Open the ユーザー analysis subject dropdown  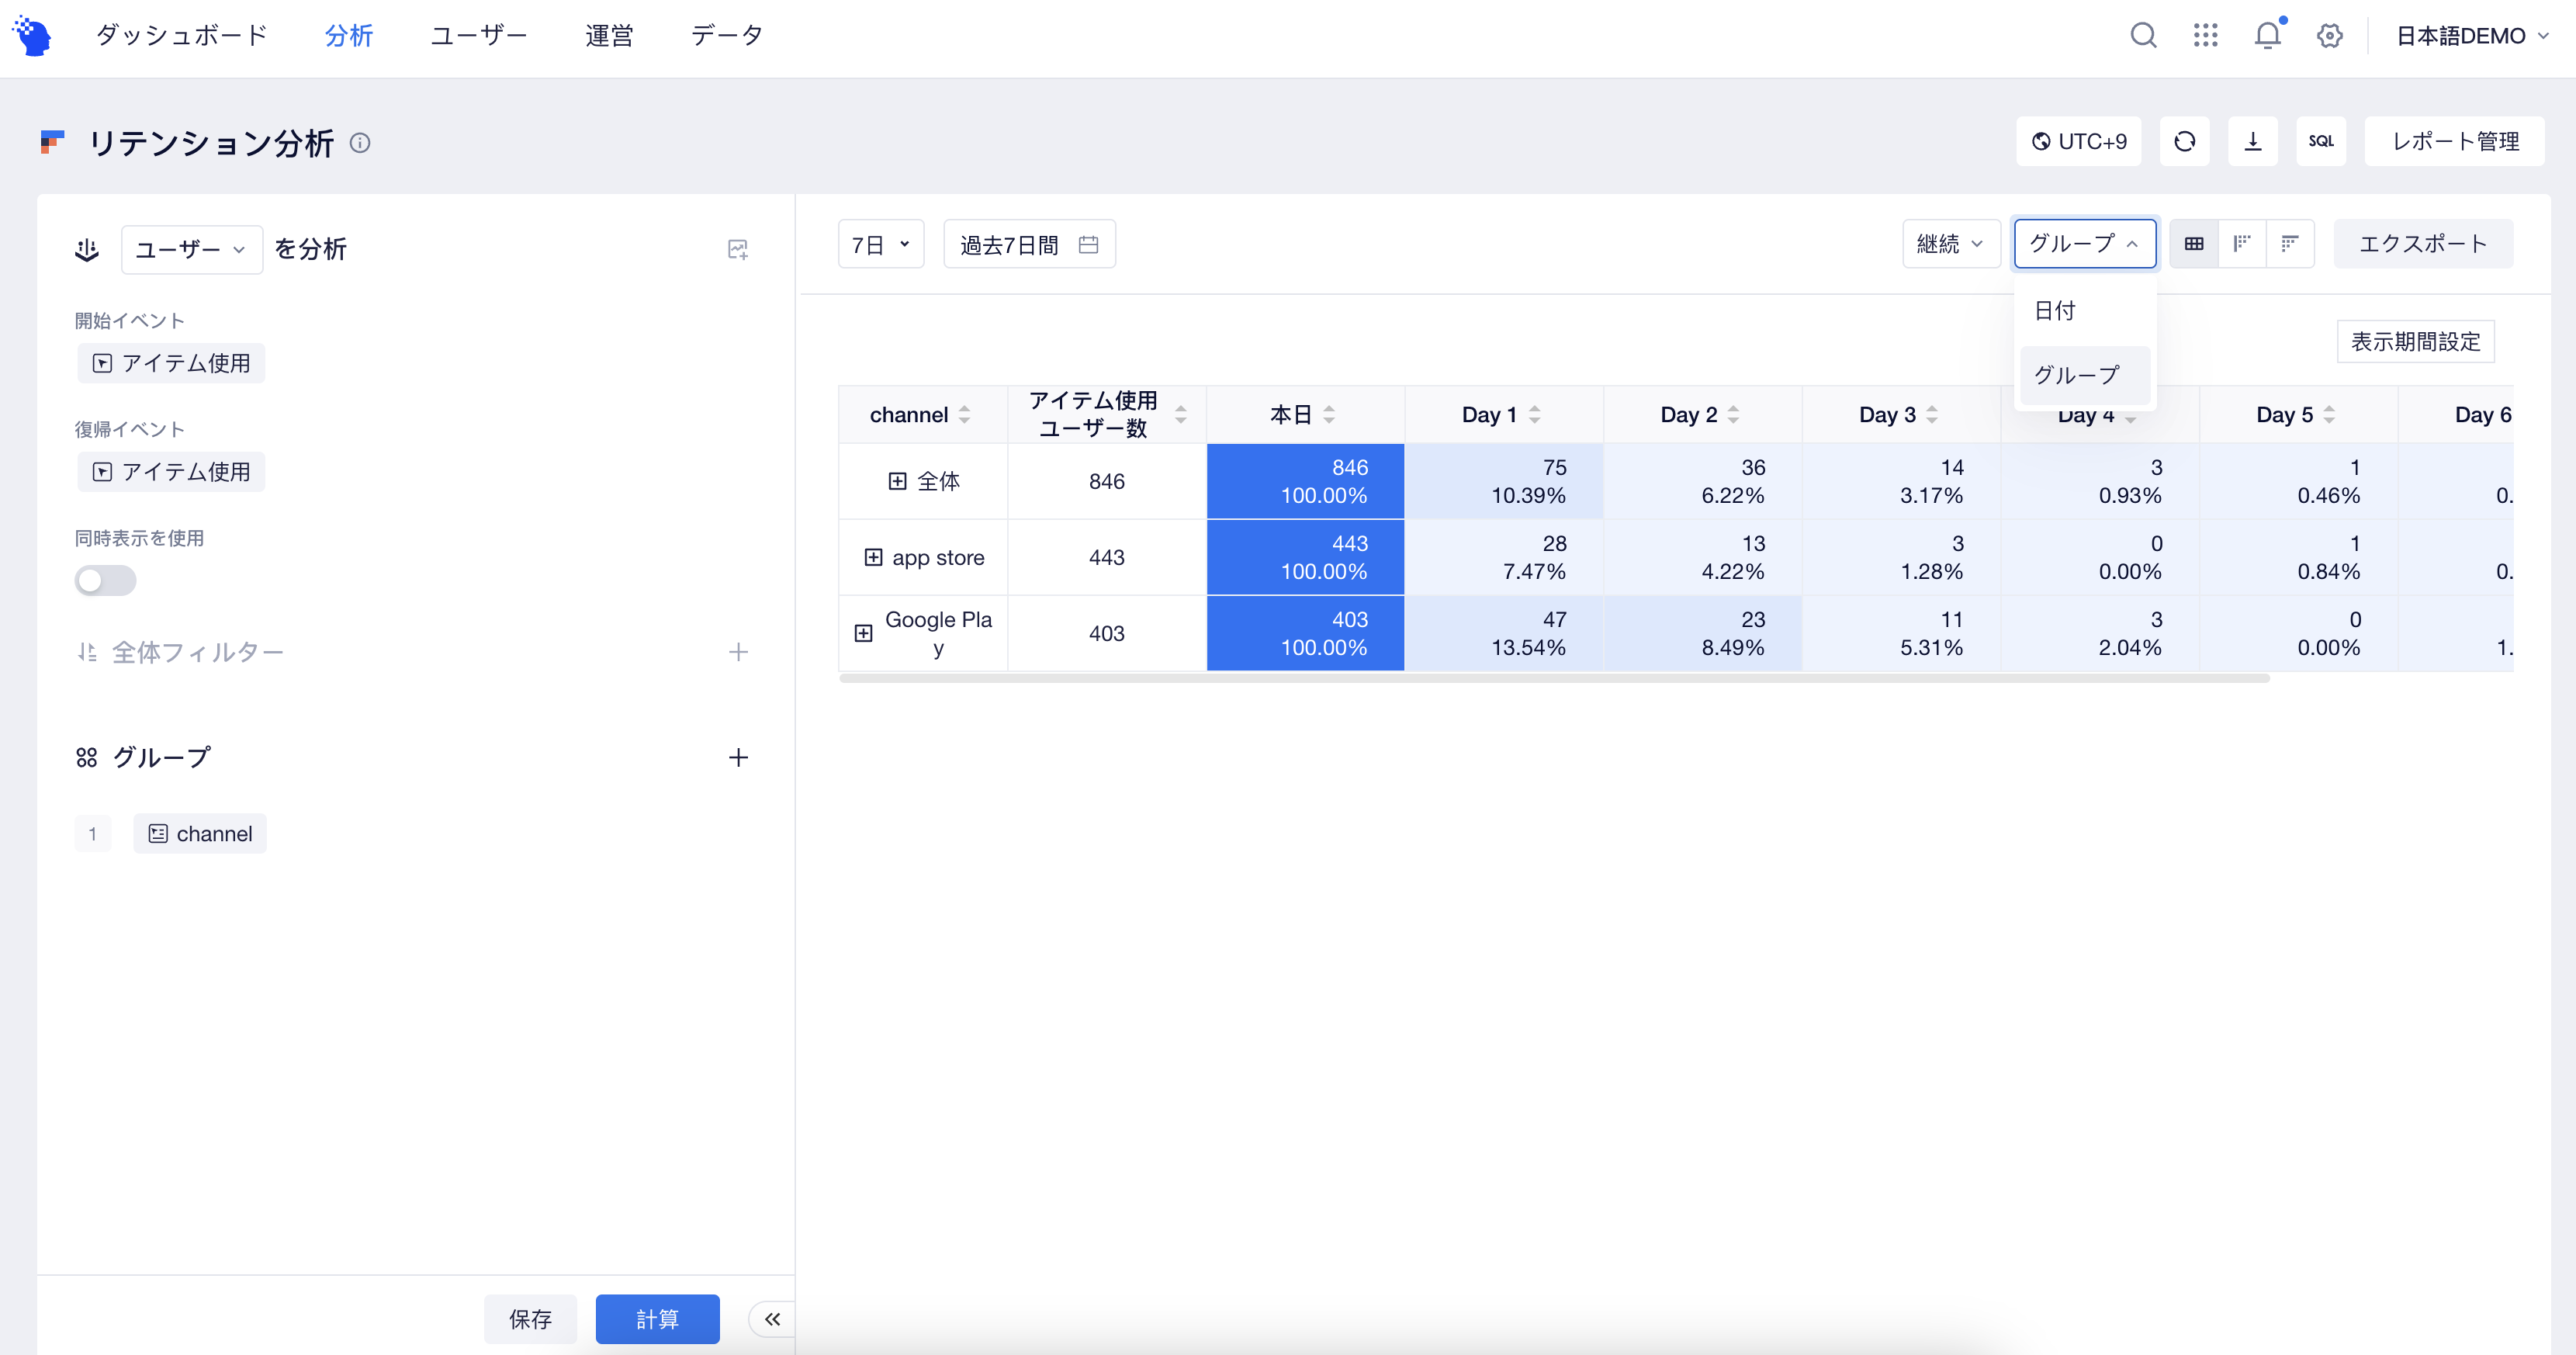click(x=192, y=249)
